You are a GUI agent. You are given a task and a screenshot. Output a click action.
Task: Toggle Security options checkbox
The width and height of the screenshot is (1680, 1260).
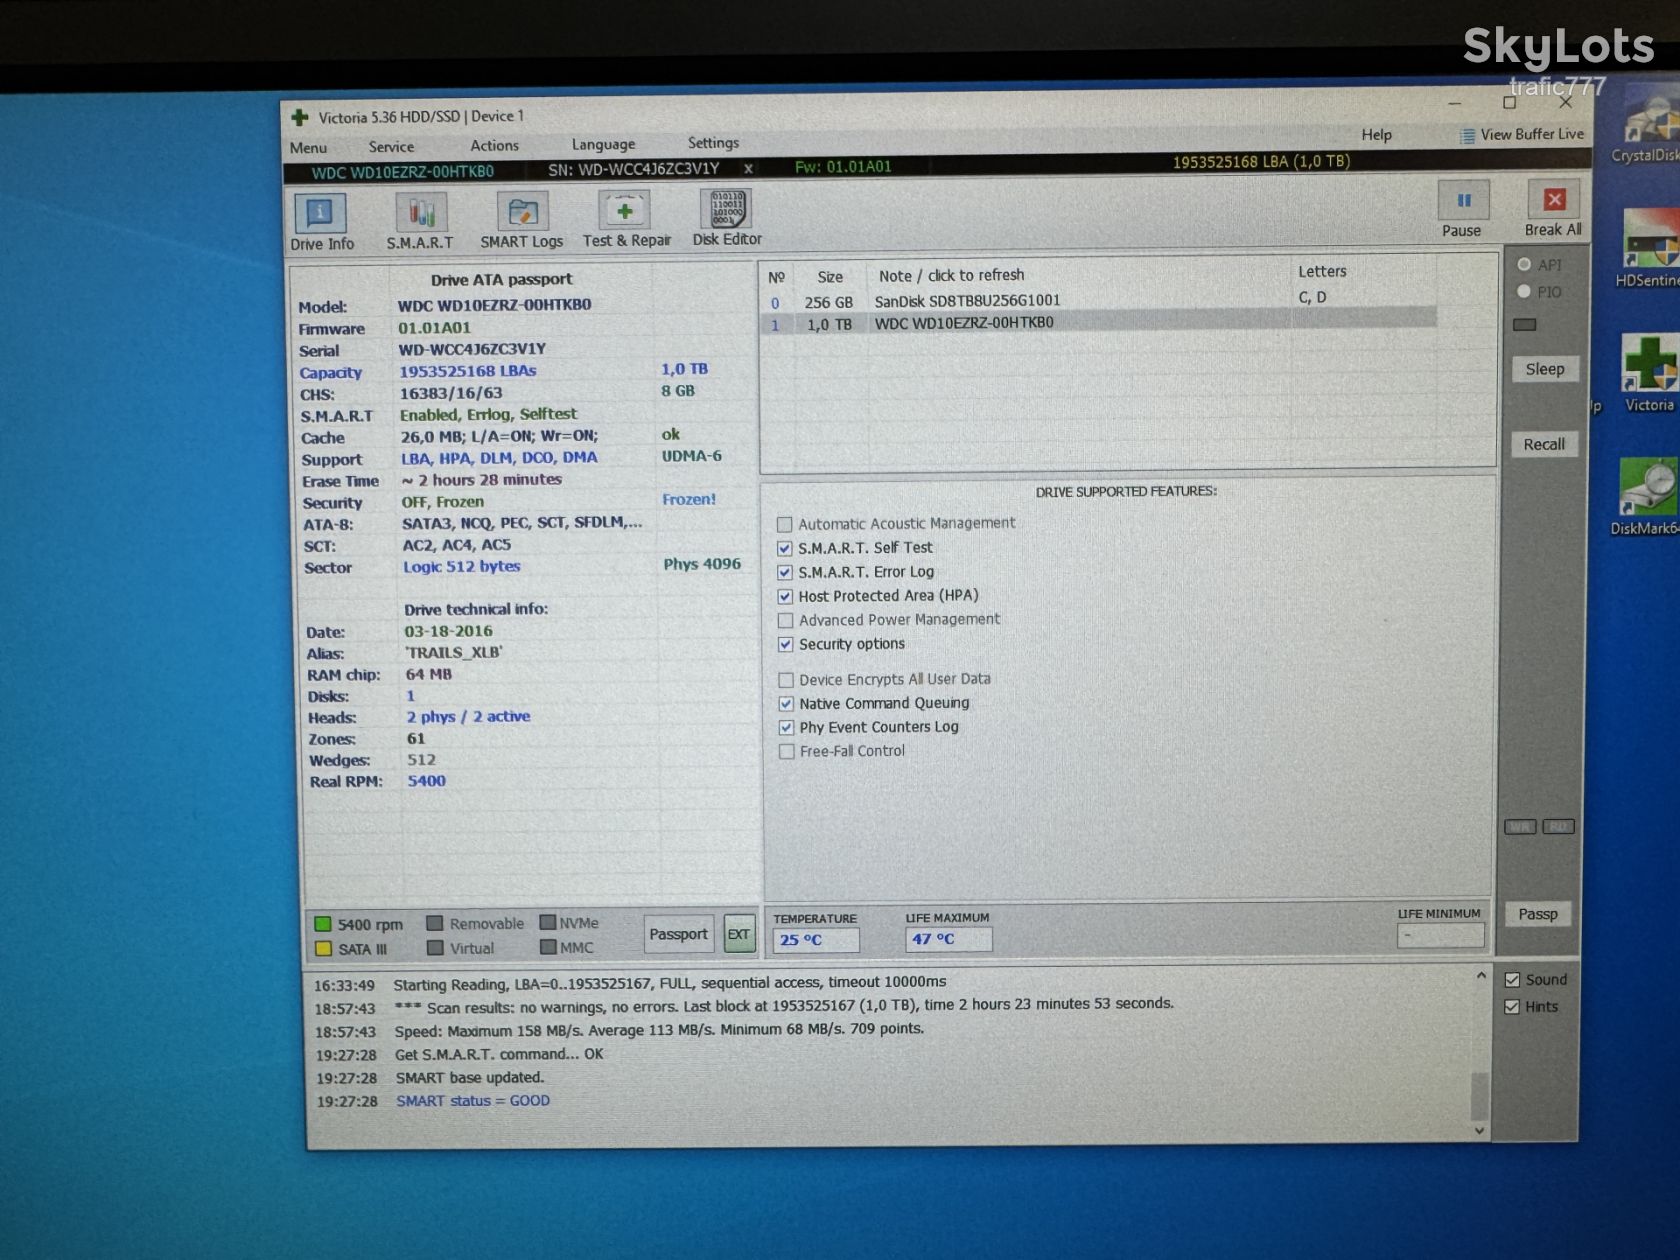786,644
